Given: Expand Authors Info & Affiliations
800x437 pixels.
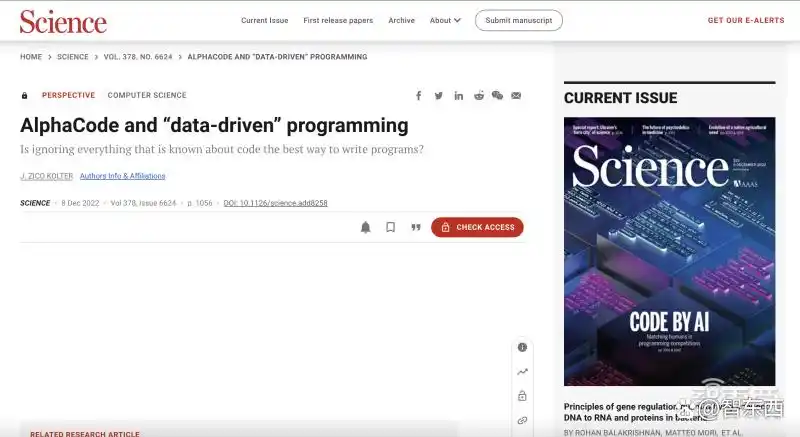Looking at the screenshot, I should click(x=123, y=176).
